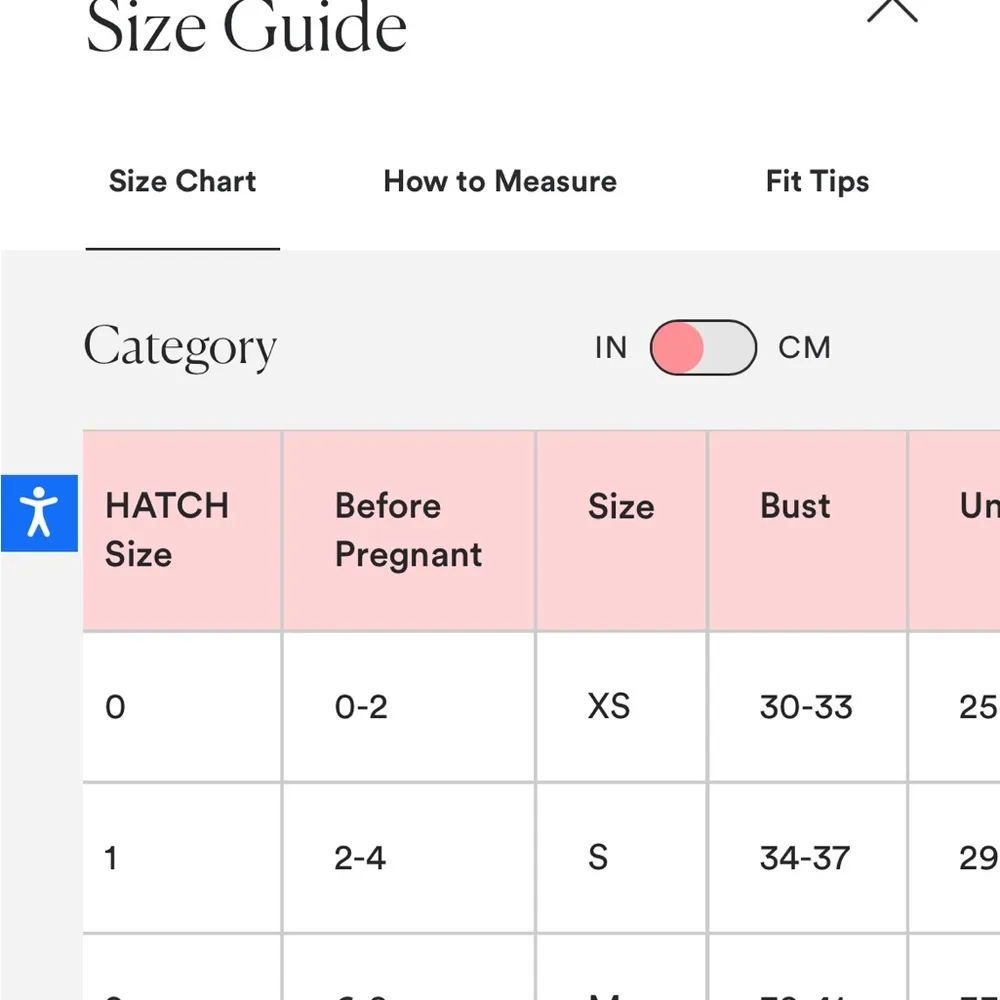
Task: Click the 30-33 bust measurement cell
Action: [x=806, y=707]
